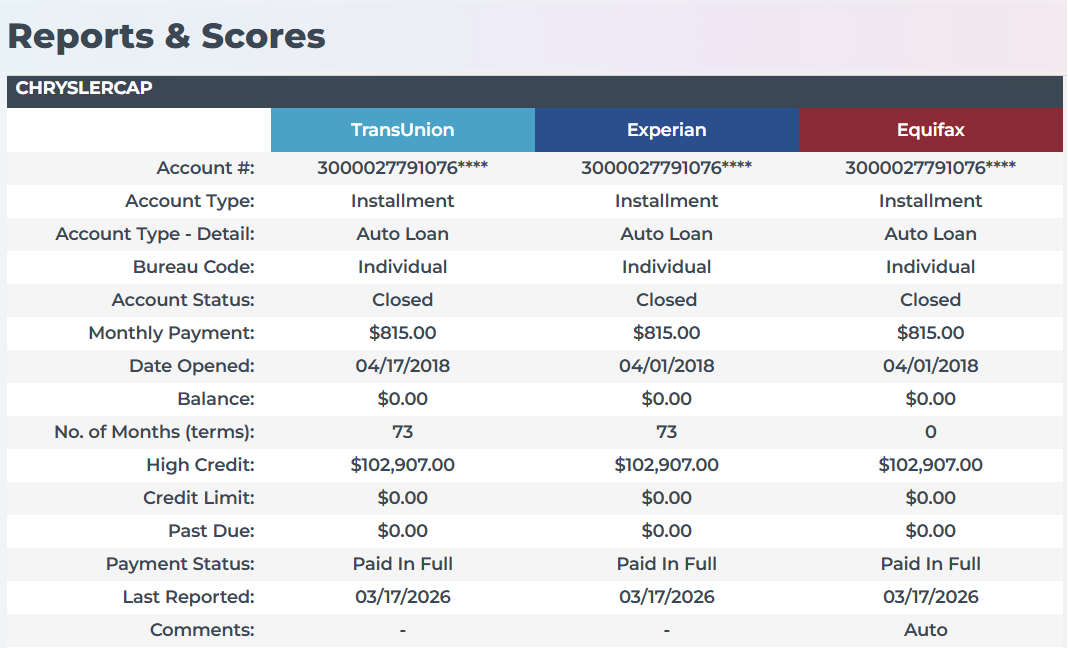Click Equifax Individual value
This screenshot has height=648, width=1068.
click(930, 267)
